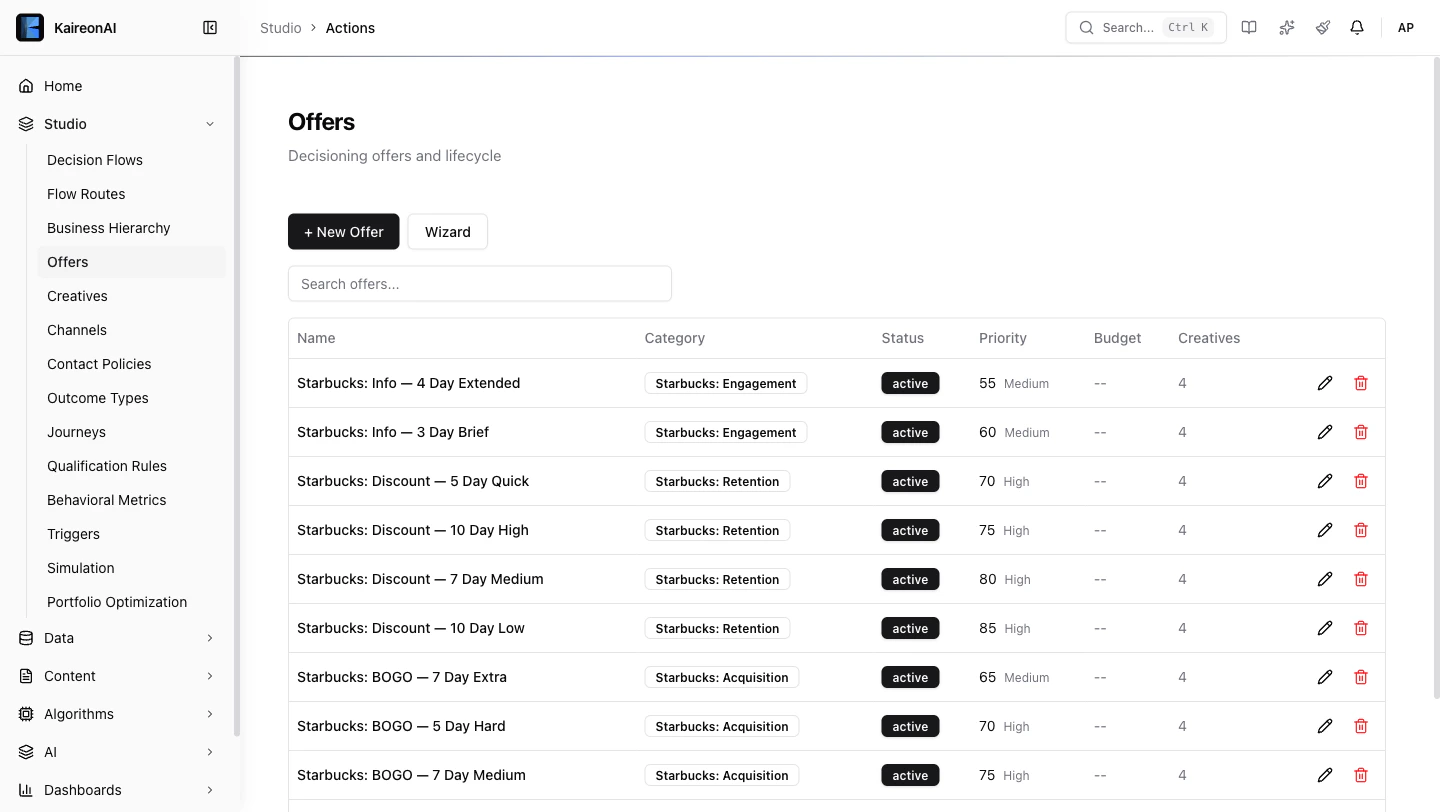This screenshot has width=1440, height=812.
Task: Collapse the Studio section chevron
Action: (209, 123)
